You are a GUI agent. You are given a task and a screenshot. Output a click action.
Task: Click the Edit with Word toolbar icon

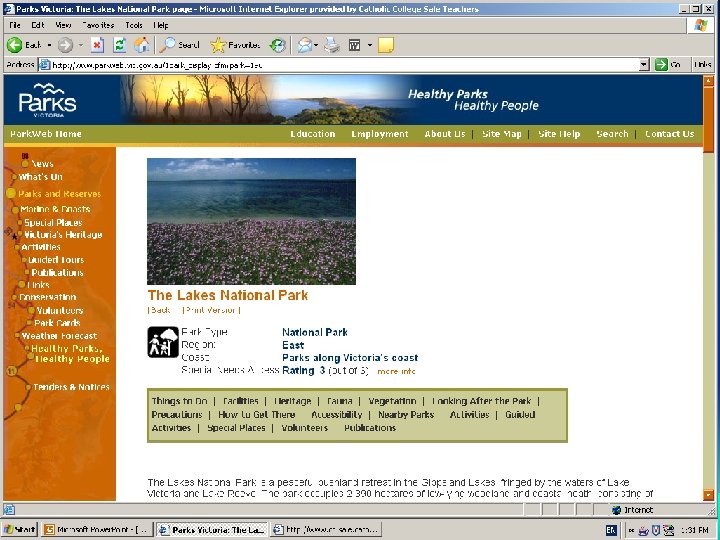pyautogui.click(x=354, y=45)
